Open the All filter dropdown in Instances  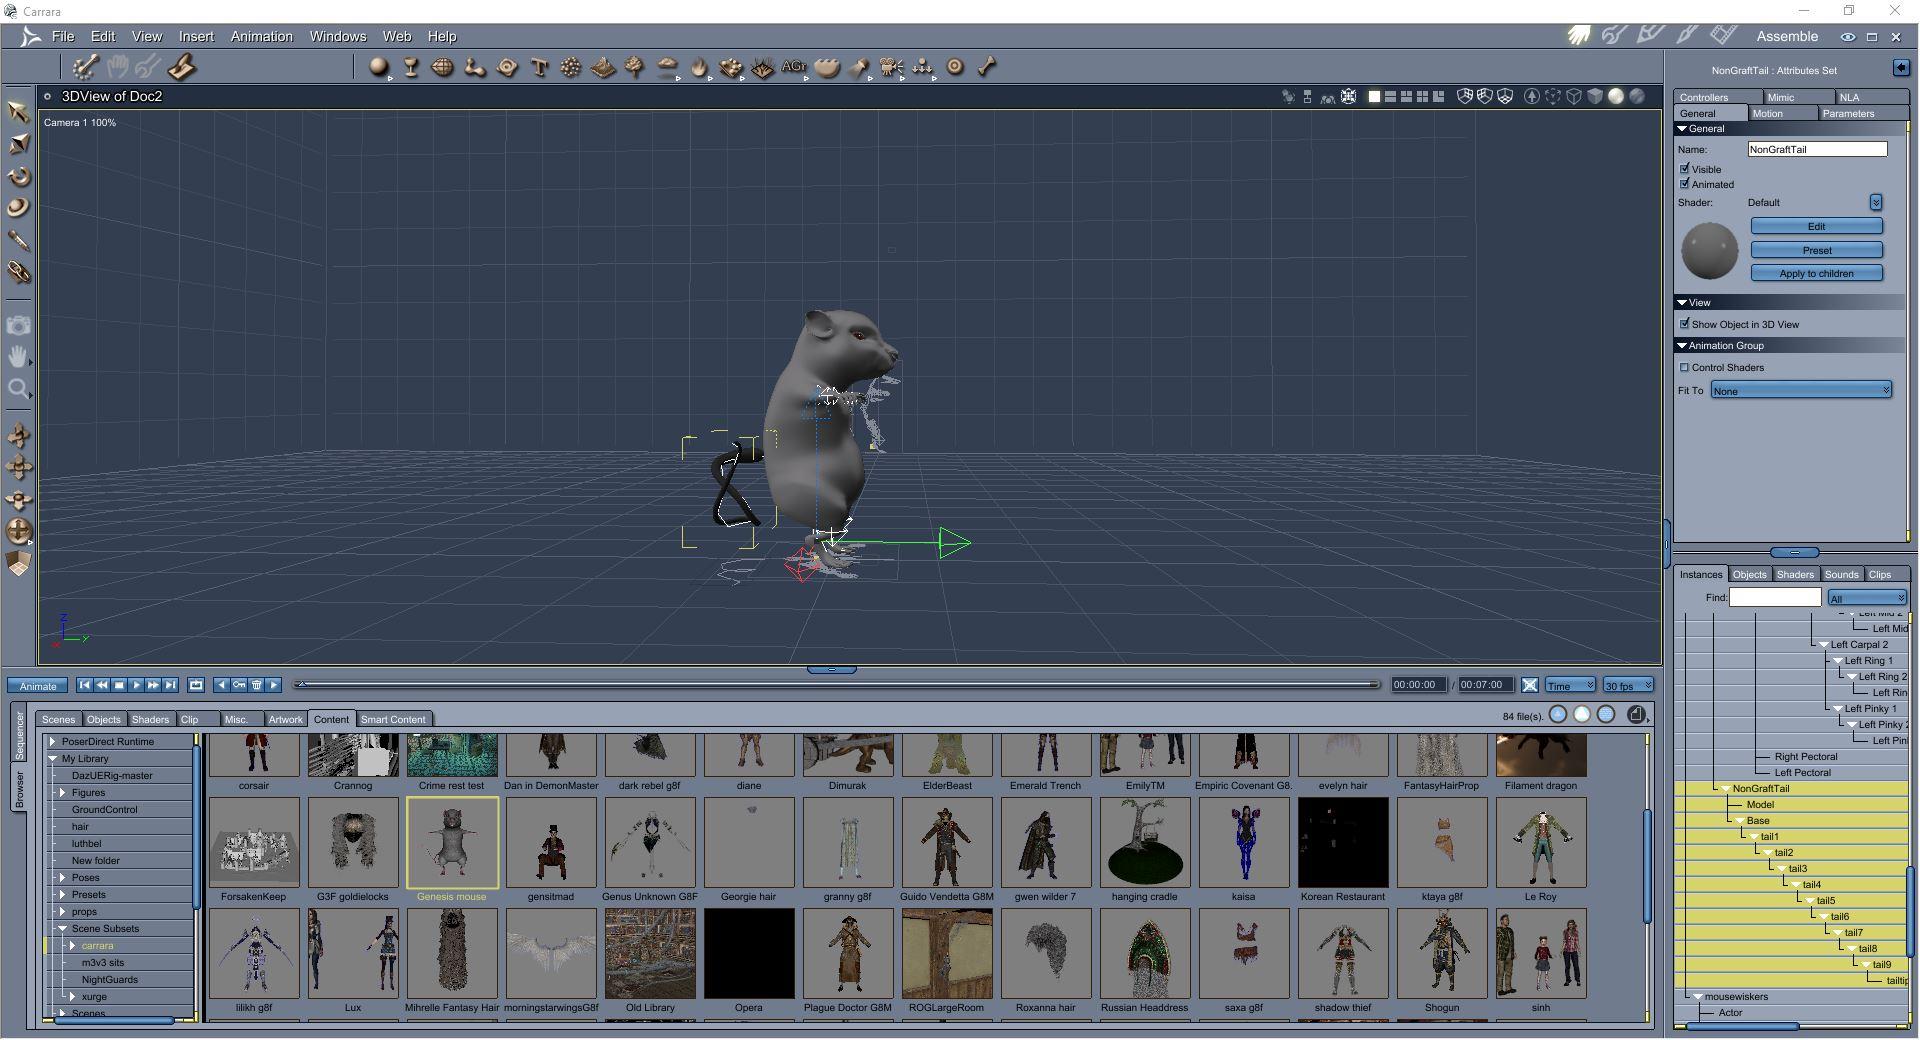1867,598
